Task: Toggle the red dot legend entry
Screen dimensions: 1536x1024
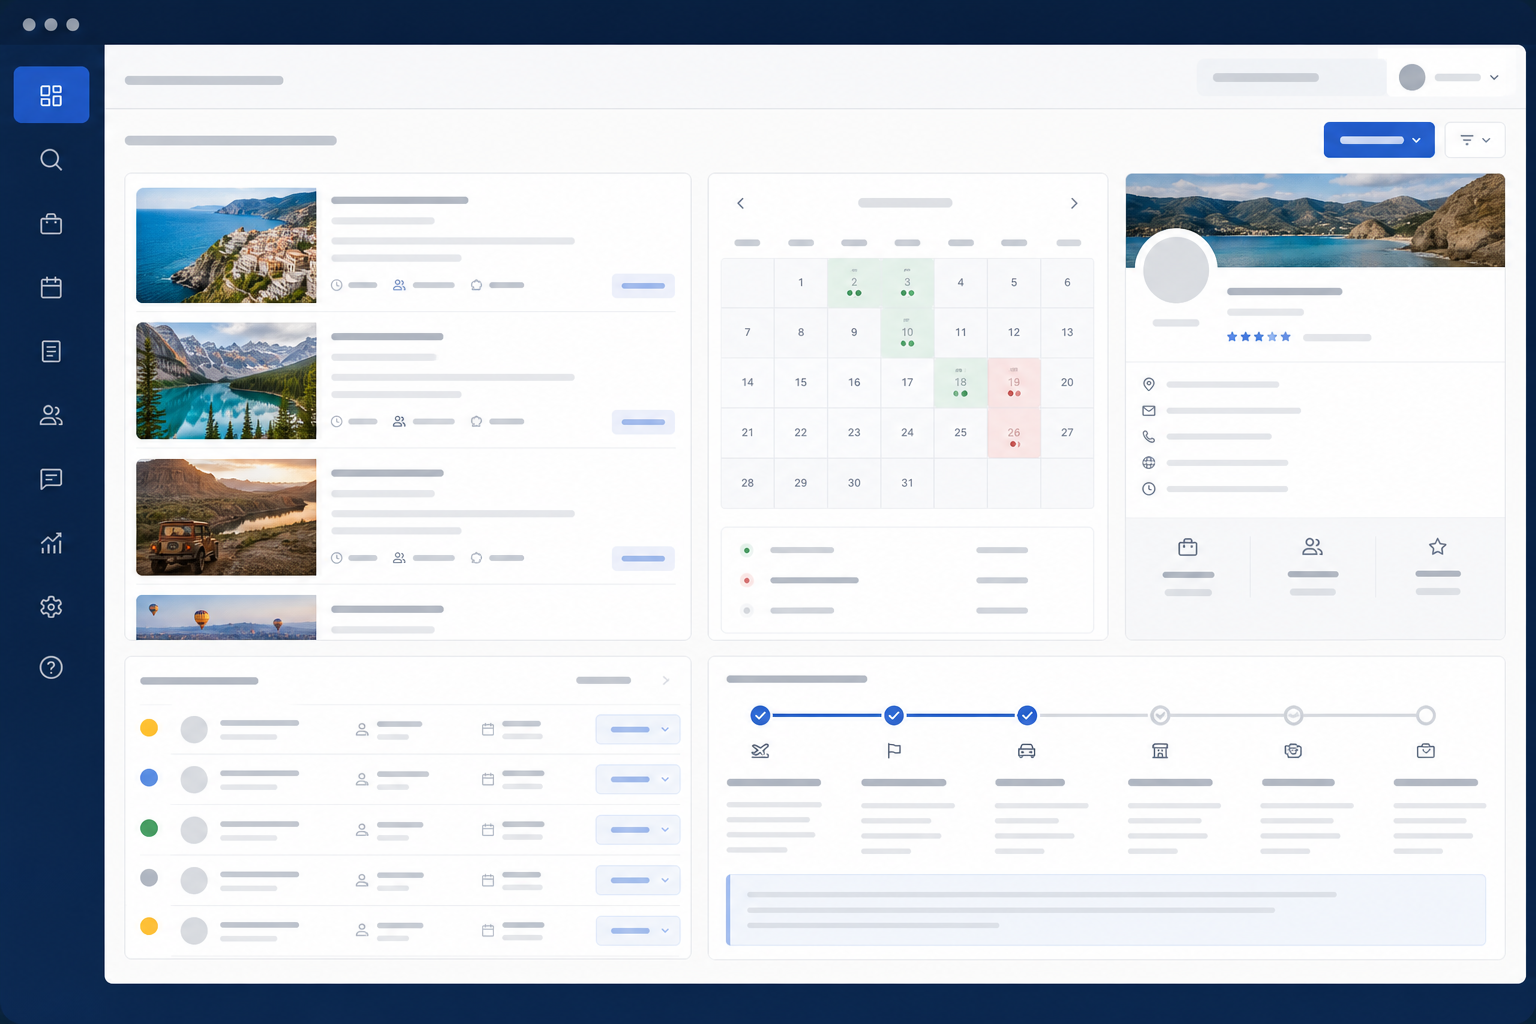Action: click(x=747, y=580)
